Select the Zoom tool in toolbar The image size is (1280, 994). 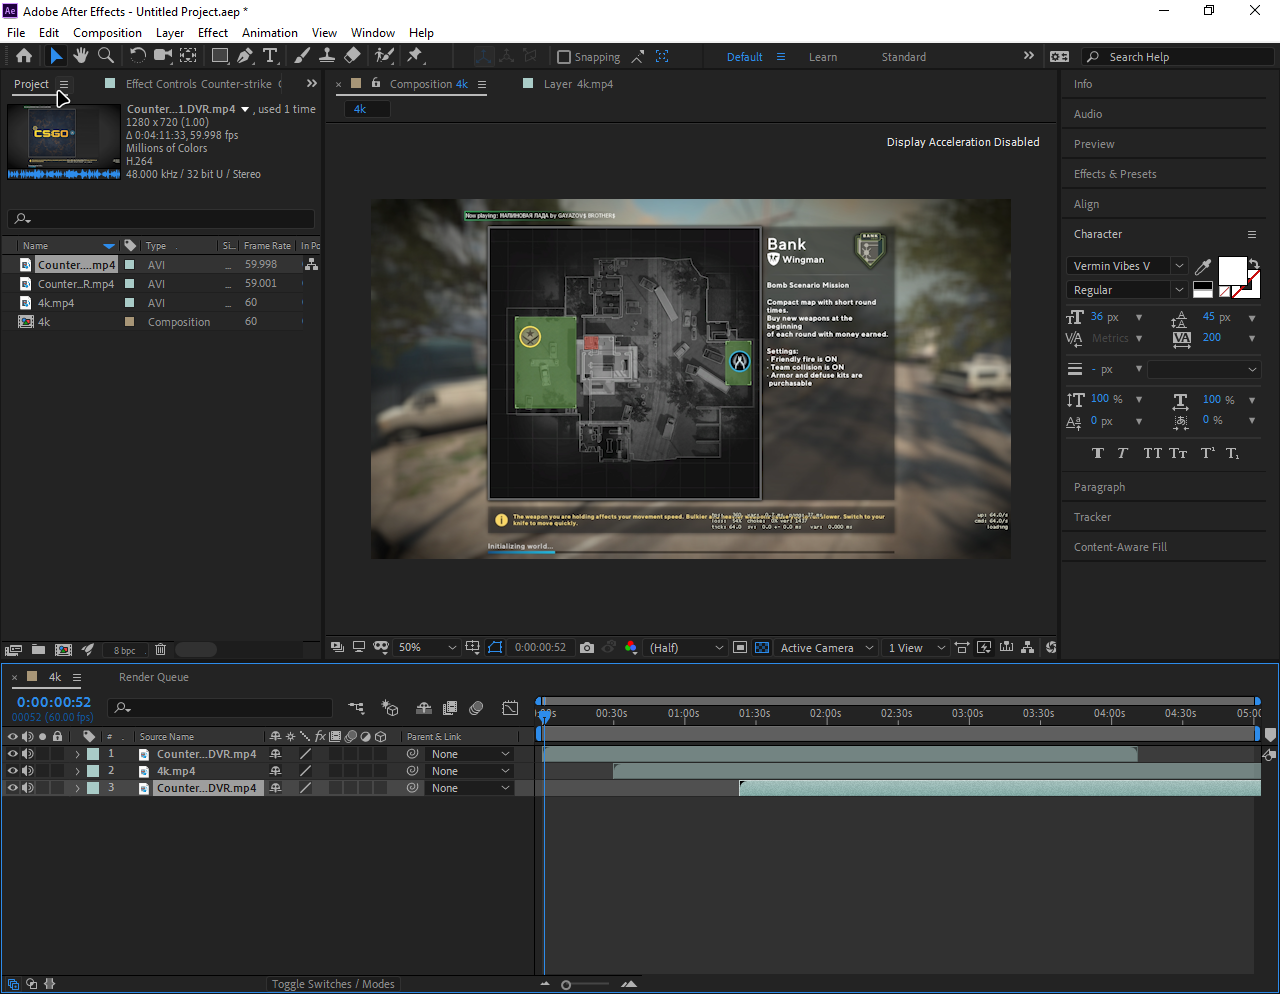105,56
